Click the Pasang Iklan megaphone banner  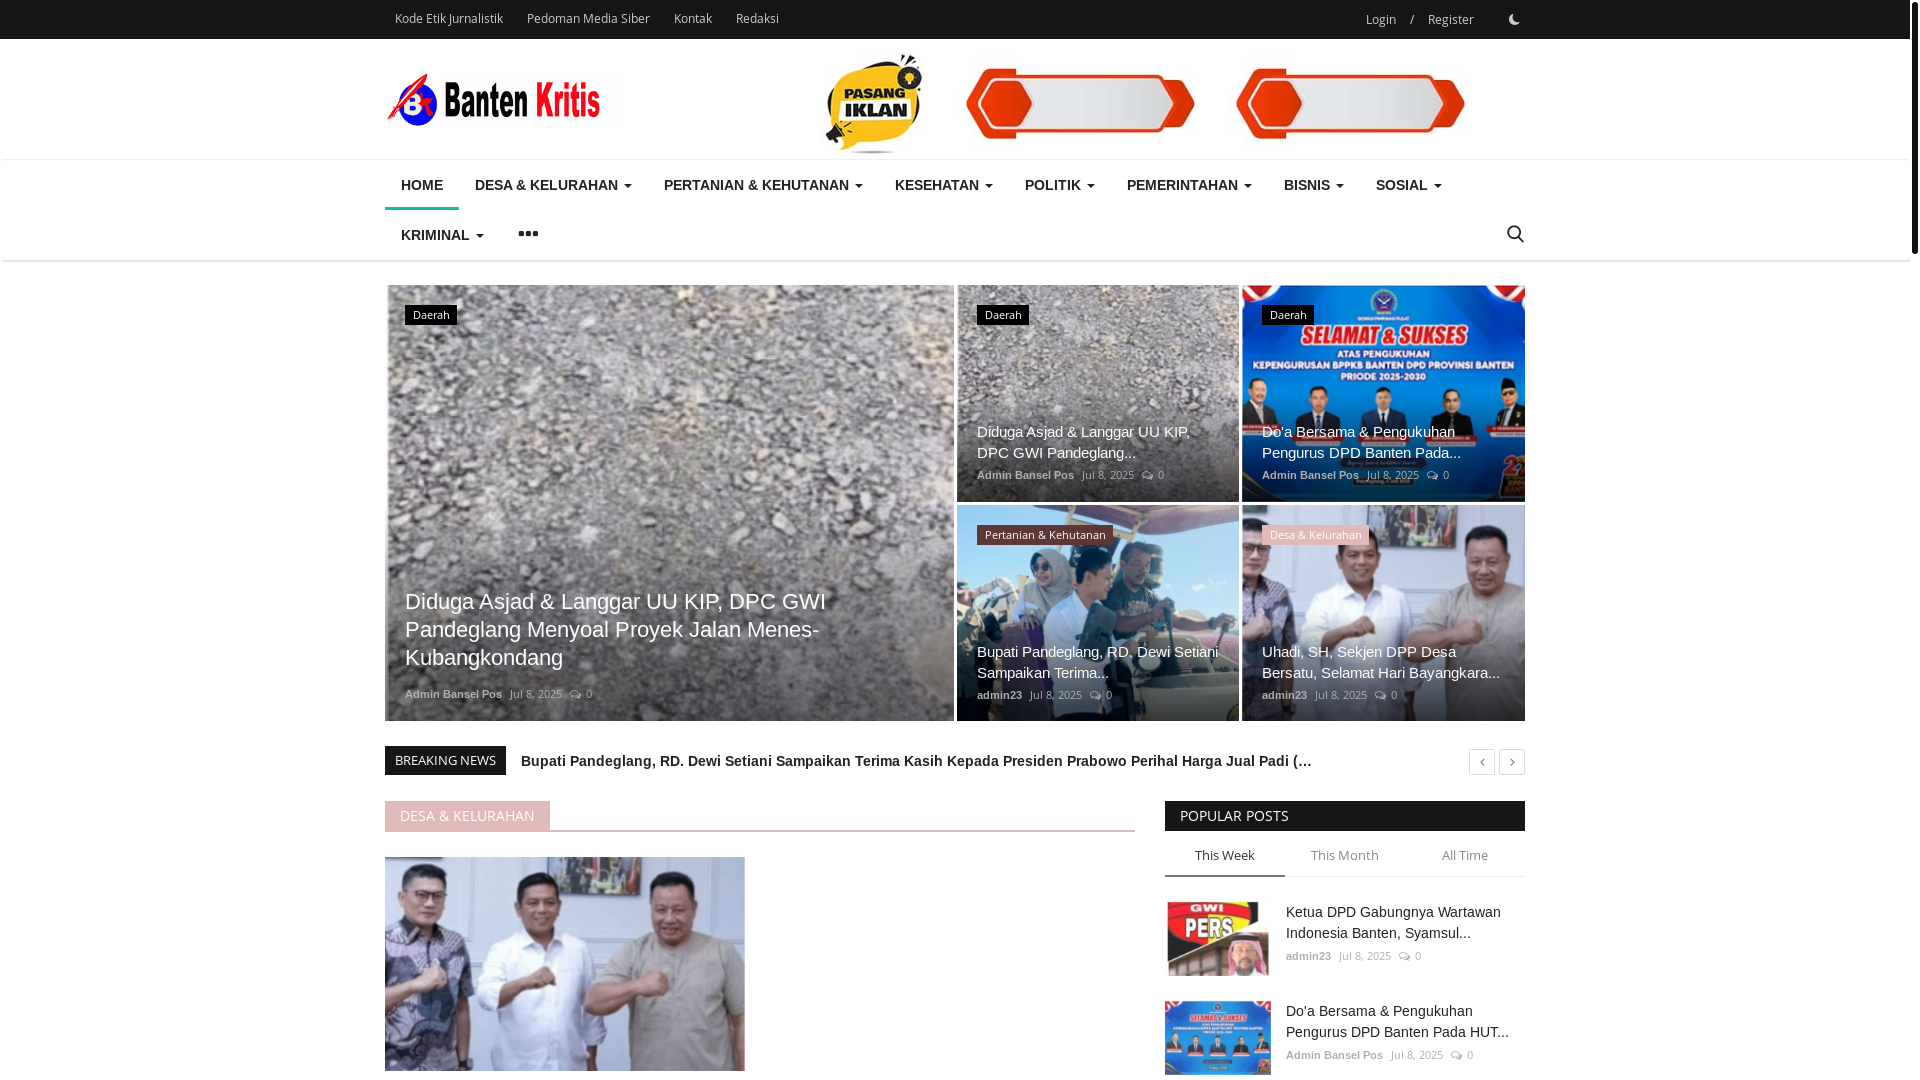[874, 103]
